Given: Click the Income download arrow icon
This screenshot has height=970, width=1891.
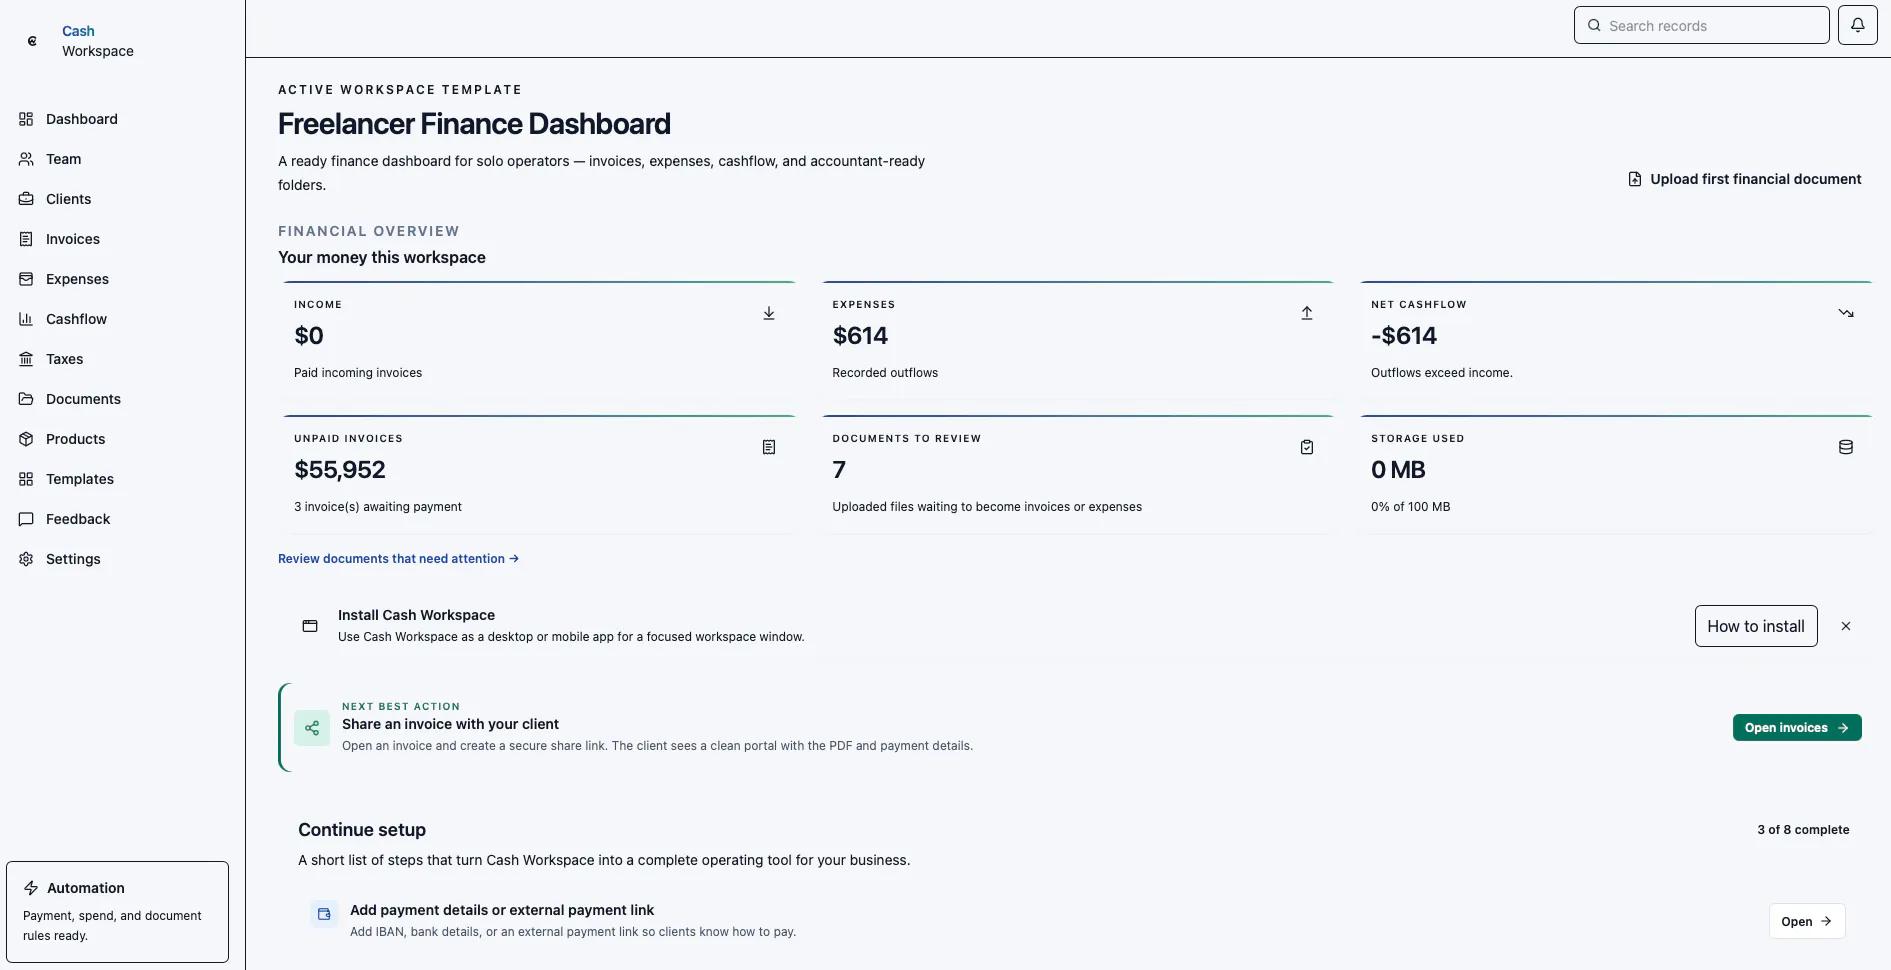Looking at the screenshot, I should click(769, 313).
